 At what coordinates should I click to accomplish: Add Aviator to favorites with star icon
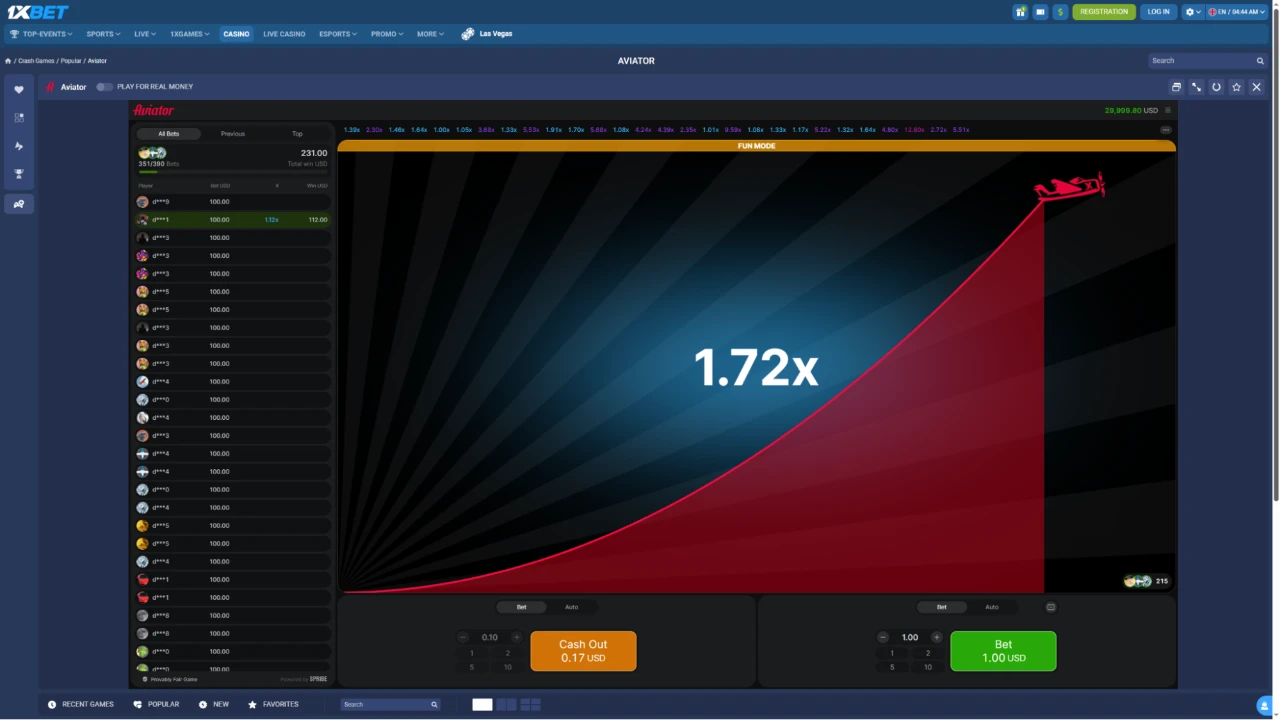[1237, 87]
